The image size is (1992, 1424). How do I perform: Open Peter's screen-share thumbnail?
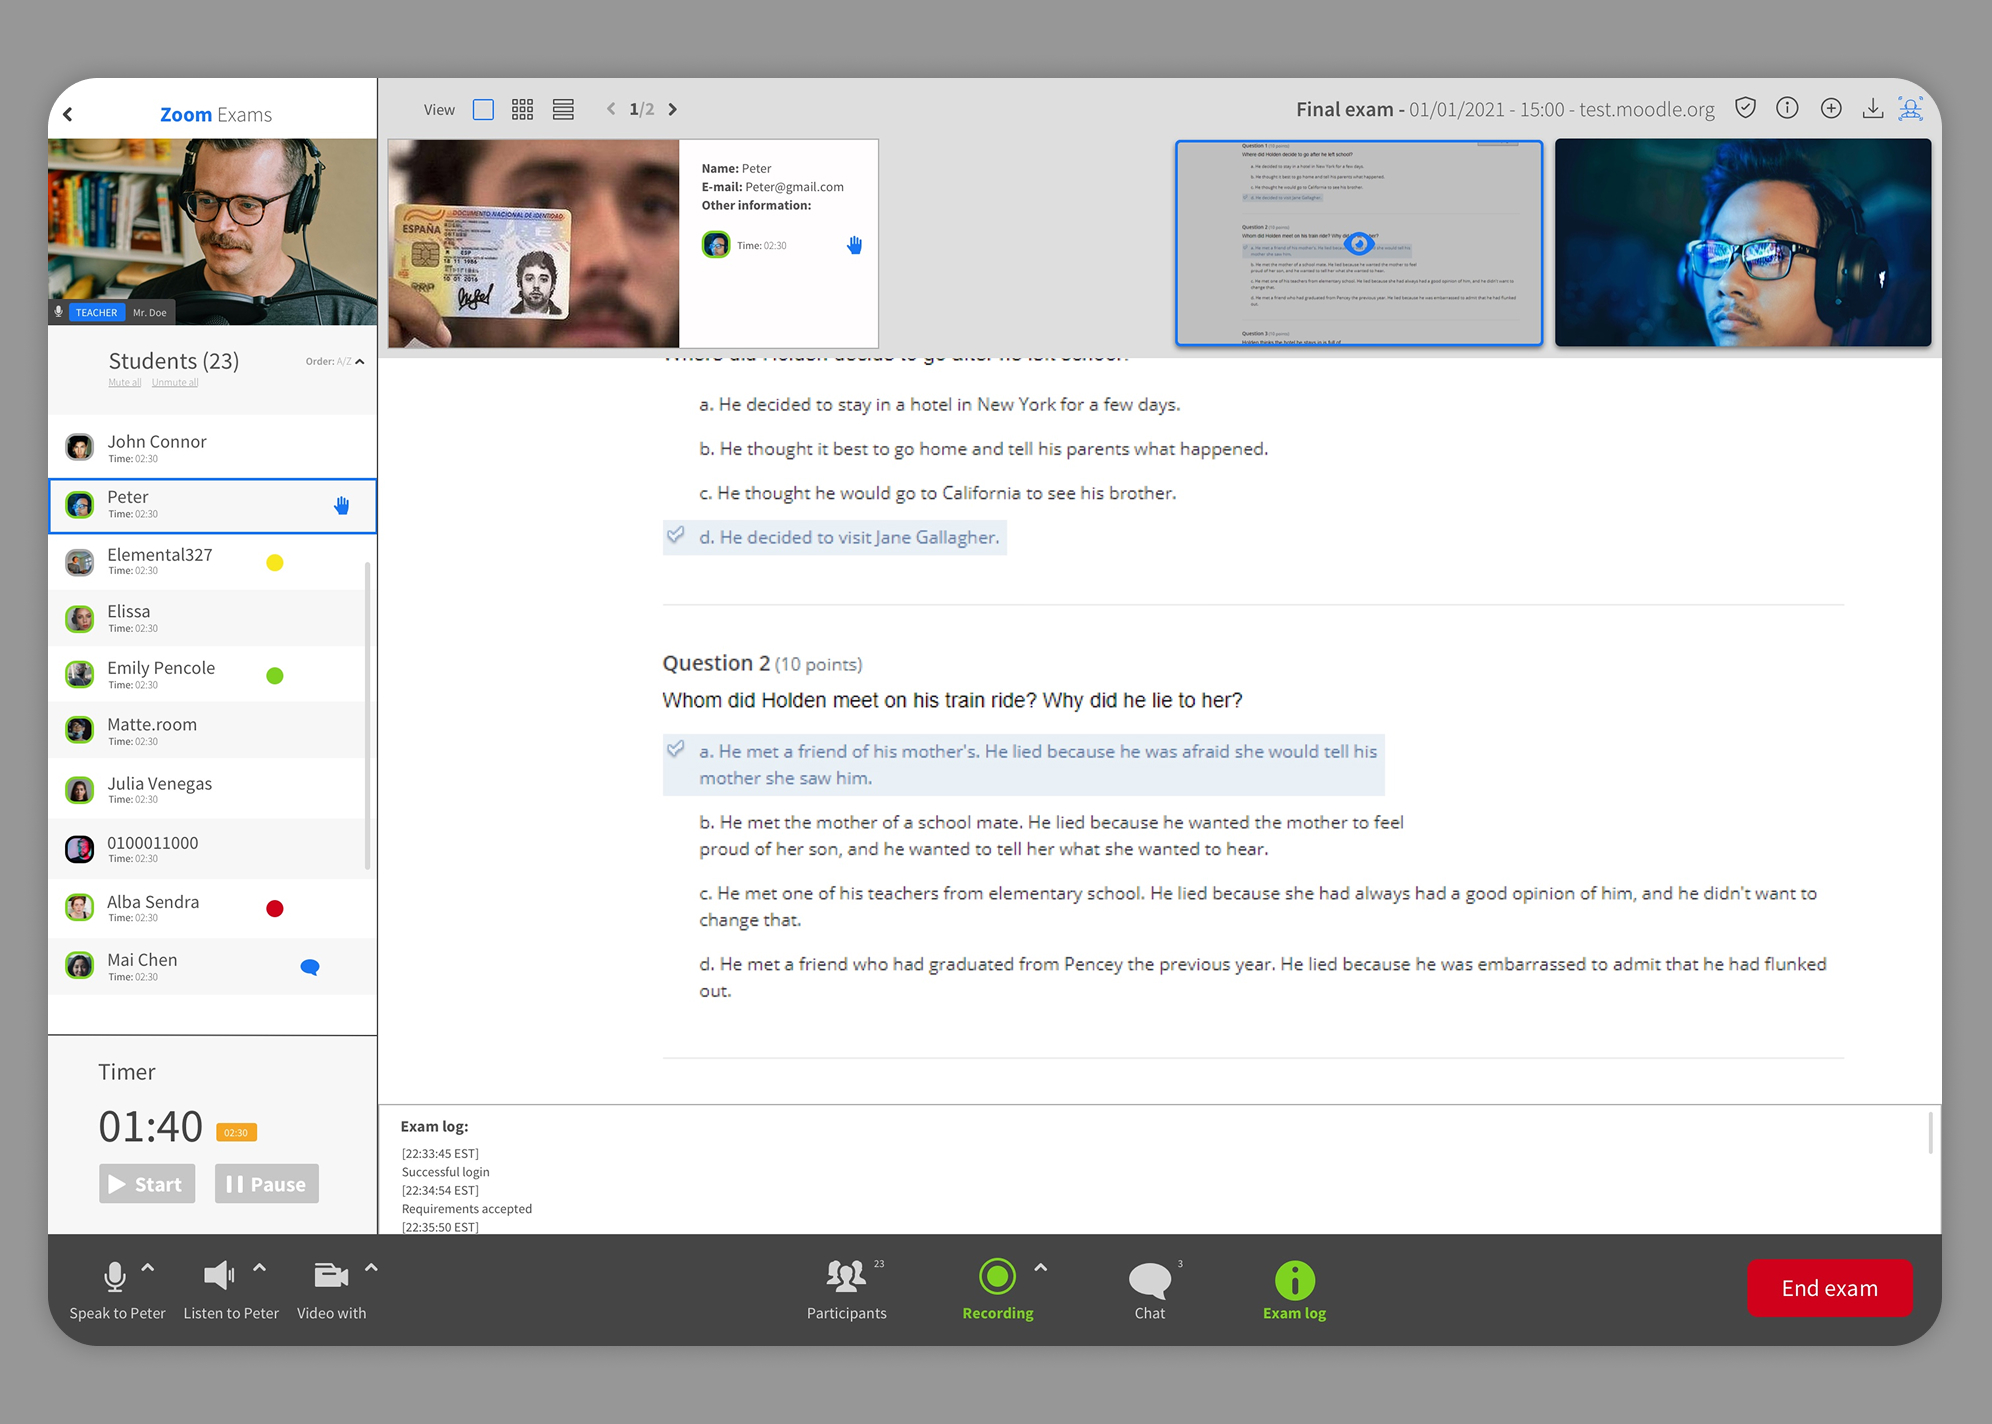tap(1358, 243)
